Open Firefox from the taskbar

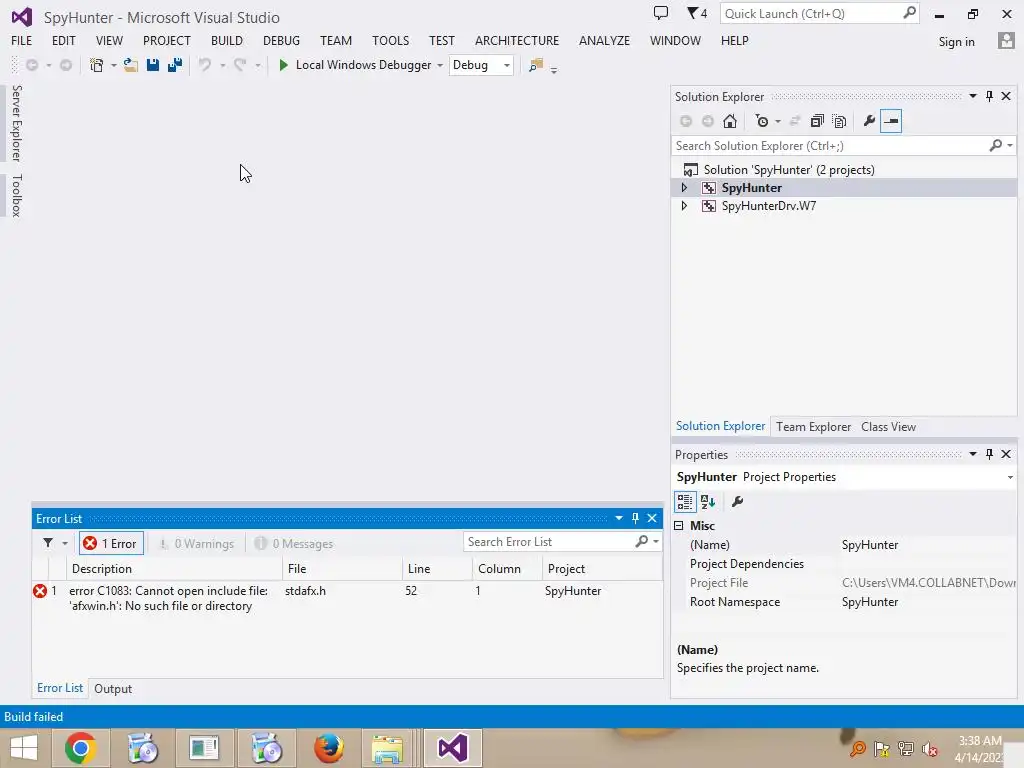[x=328, y=748]
